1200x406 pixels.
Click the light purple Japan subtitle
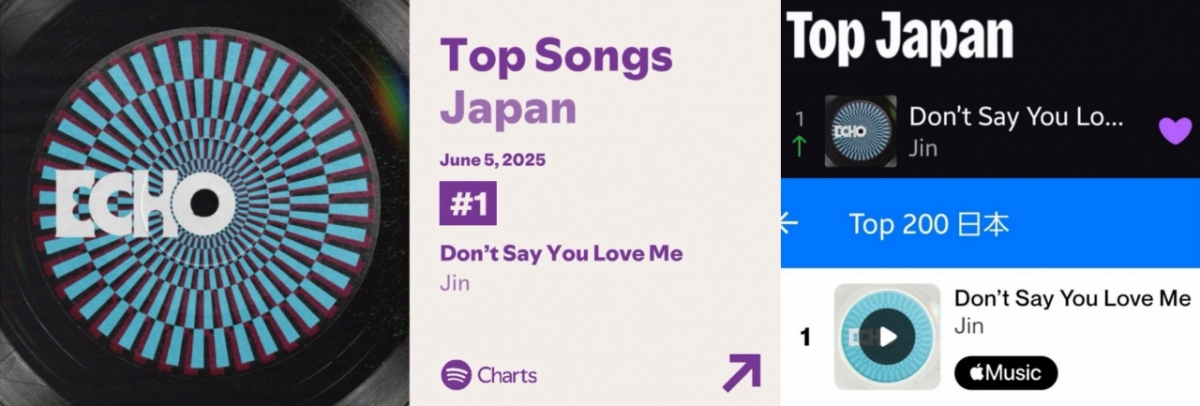[x=507, y=107]
